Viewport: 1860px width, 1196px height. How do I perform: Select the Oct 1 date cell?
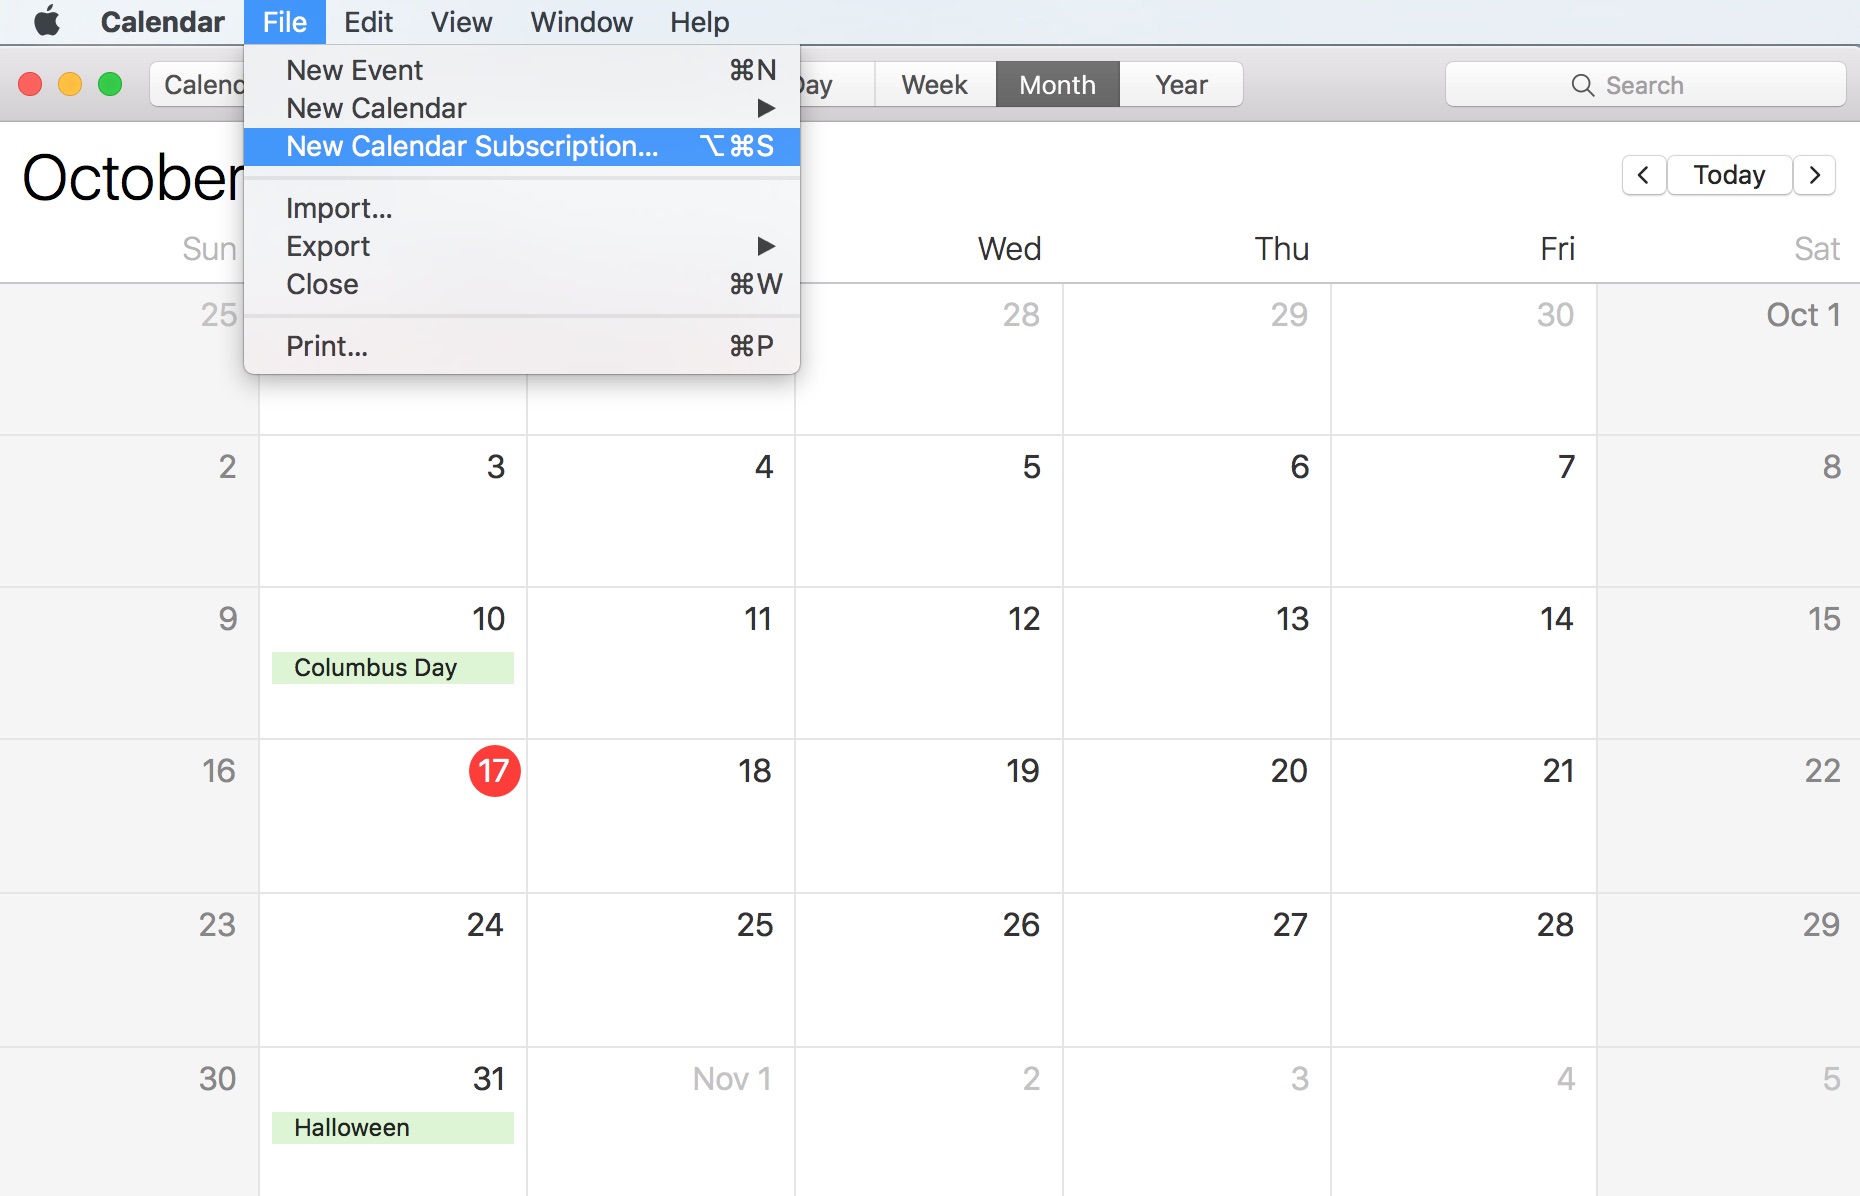point(1729,359)
